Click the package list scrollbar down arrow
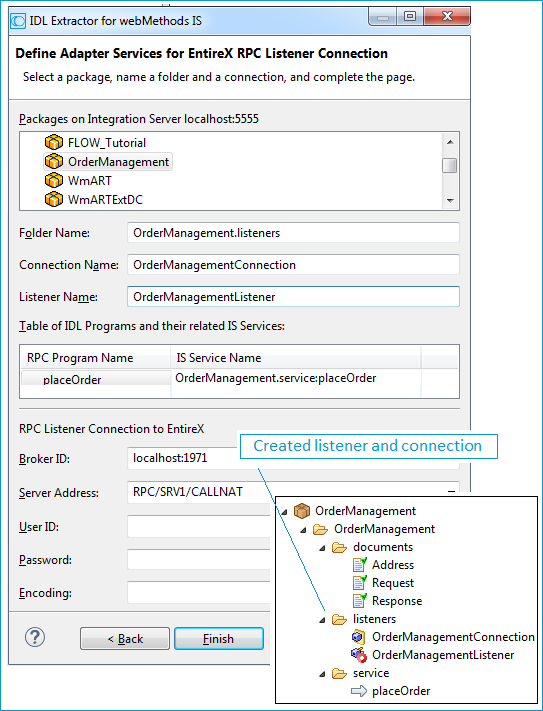Image resolution: width=543 pixels, height=711 pixels. point(450,200)
